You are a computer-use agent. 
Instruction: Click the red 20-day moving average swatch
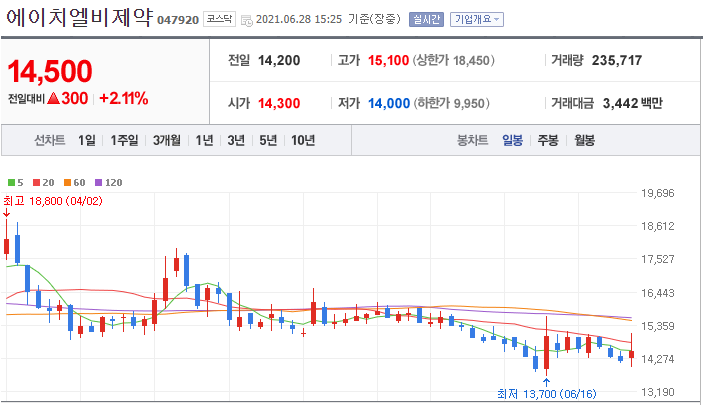[x=36, y=183]
